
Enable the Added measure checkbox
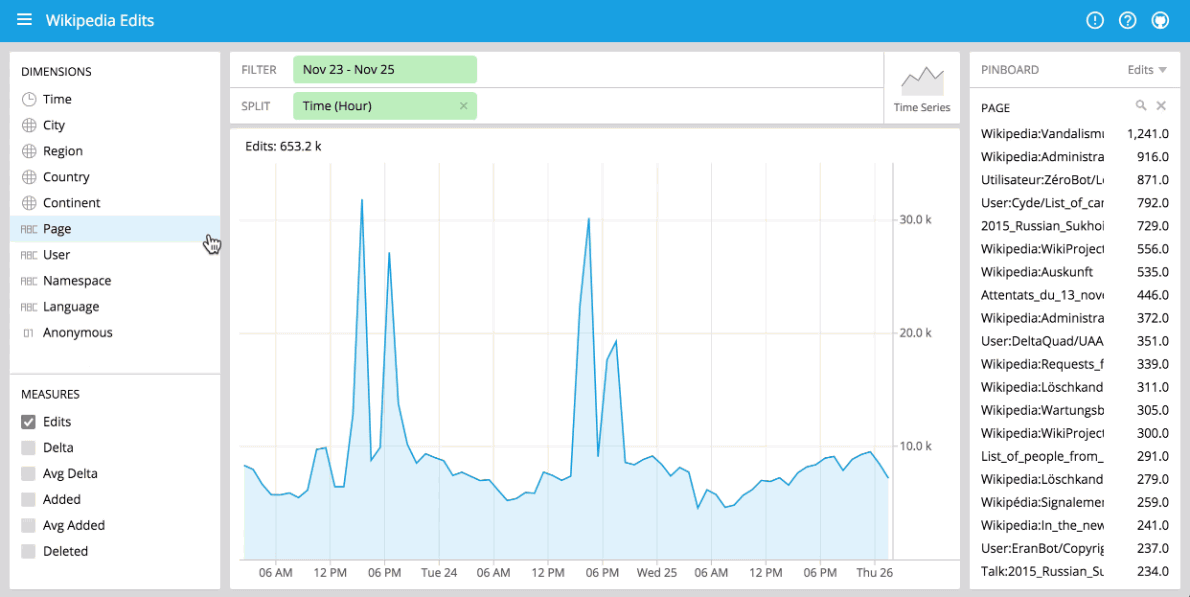(x=28, y=499)
